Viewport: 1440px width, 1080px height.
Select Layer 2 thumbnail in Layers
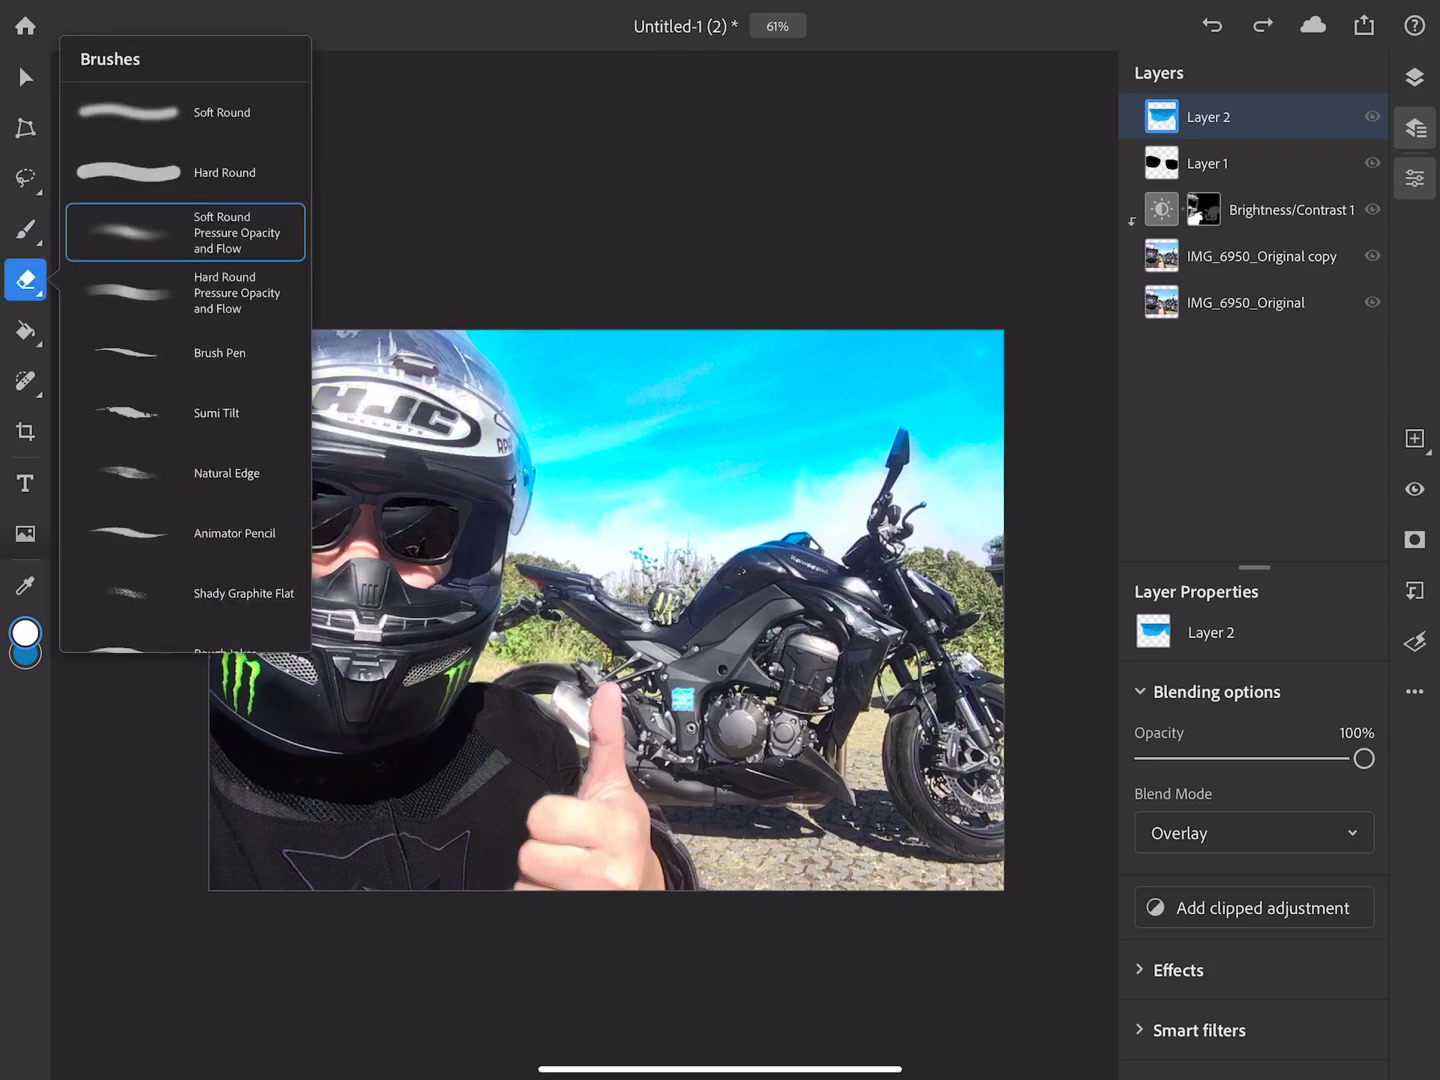pos(1161,117)
